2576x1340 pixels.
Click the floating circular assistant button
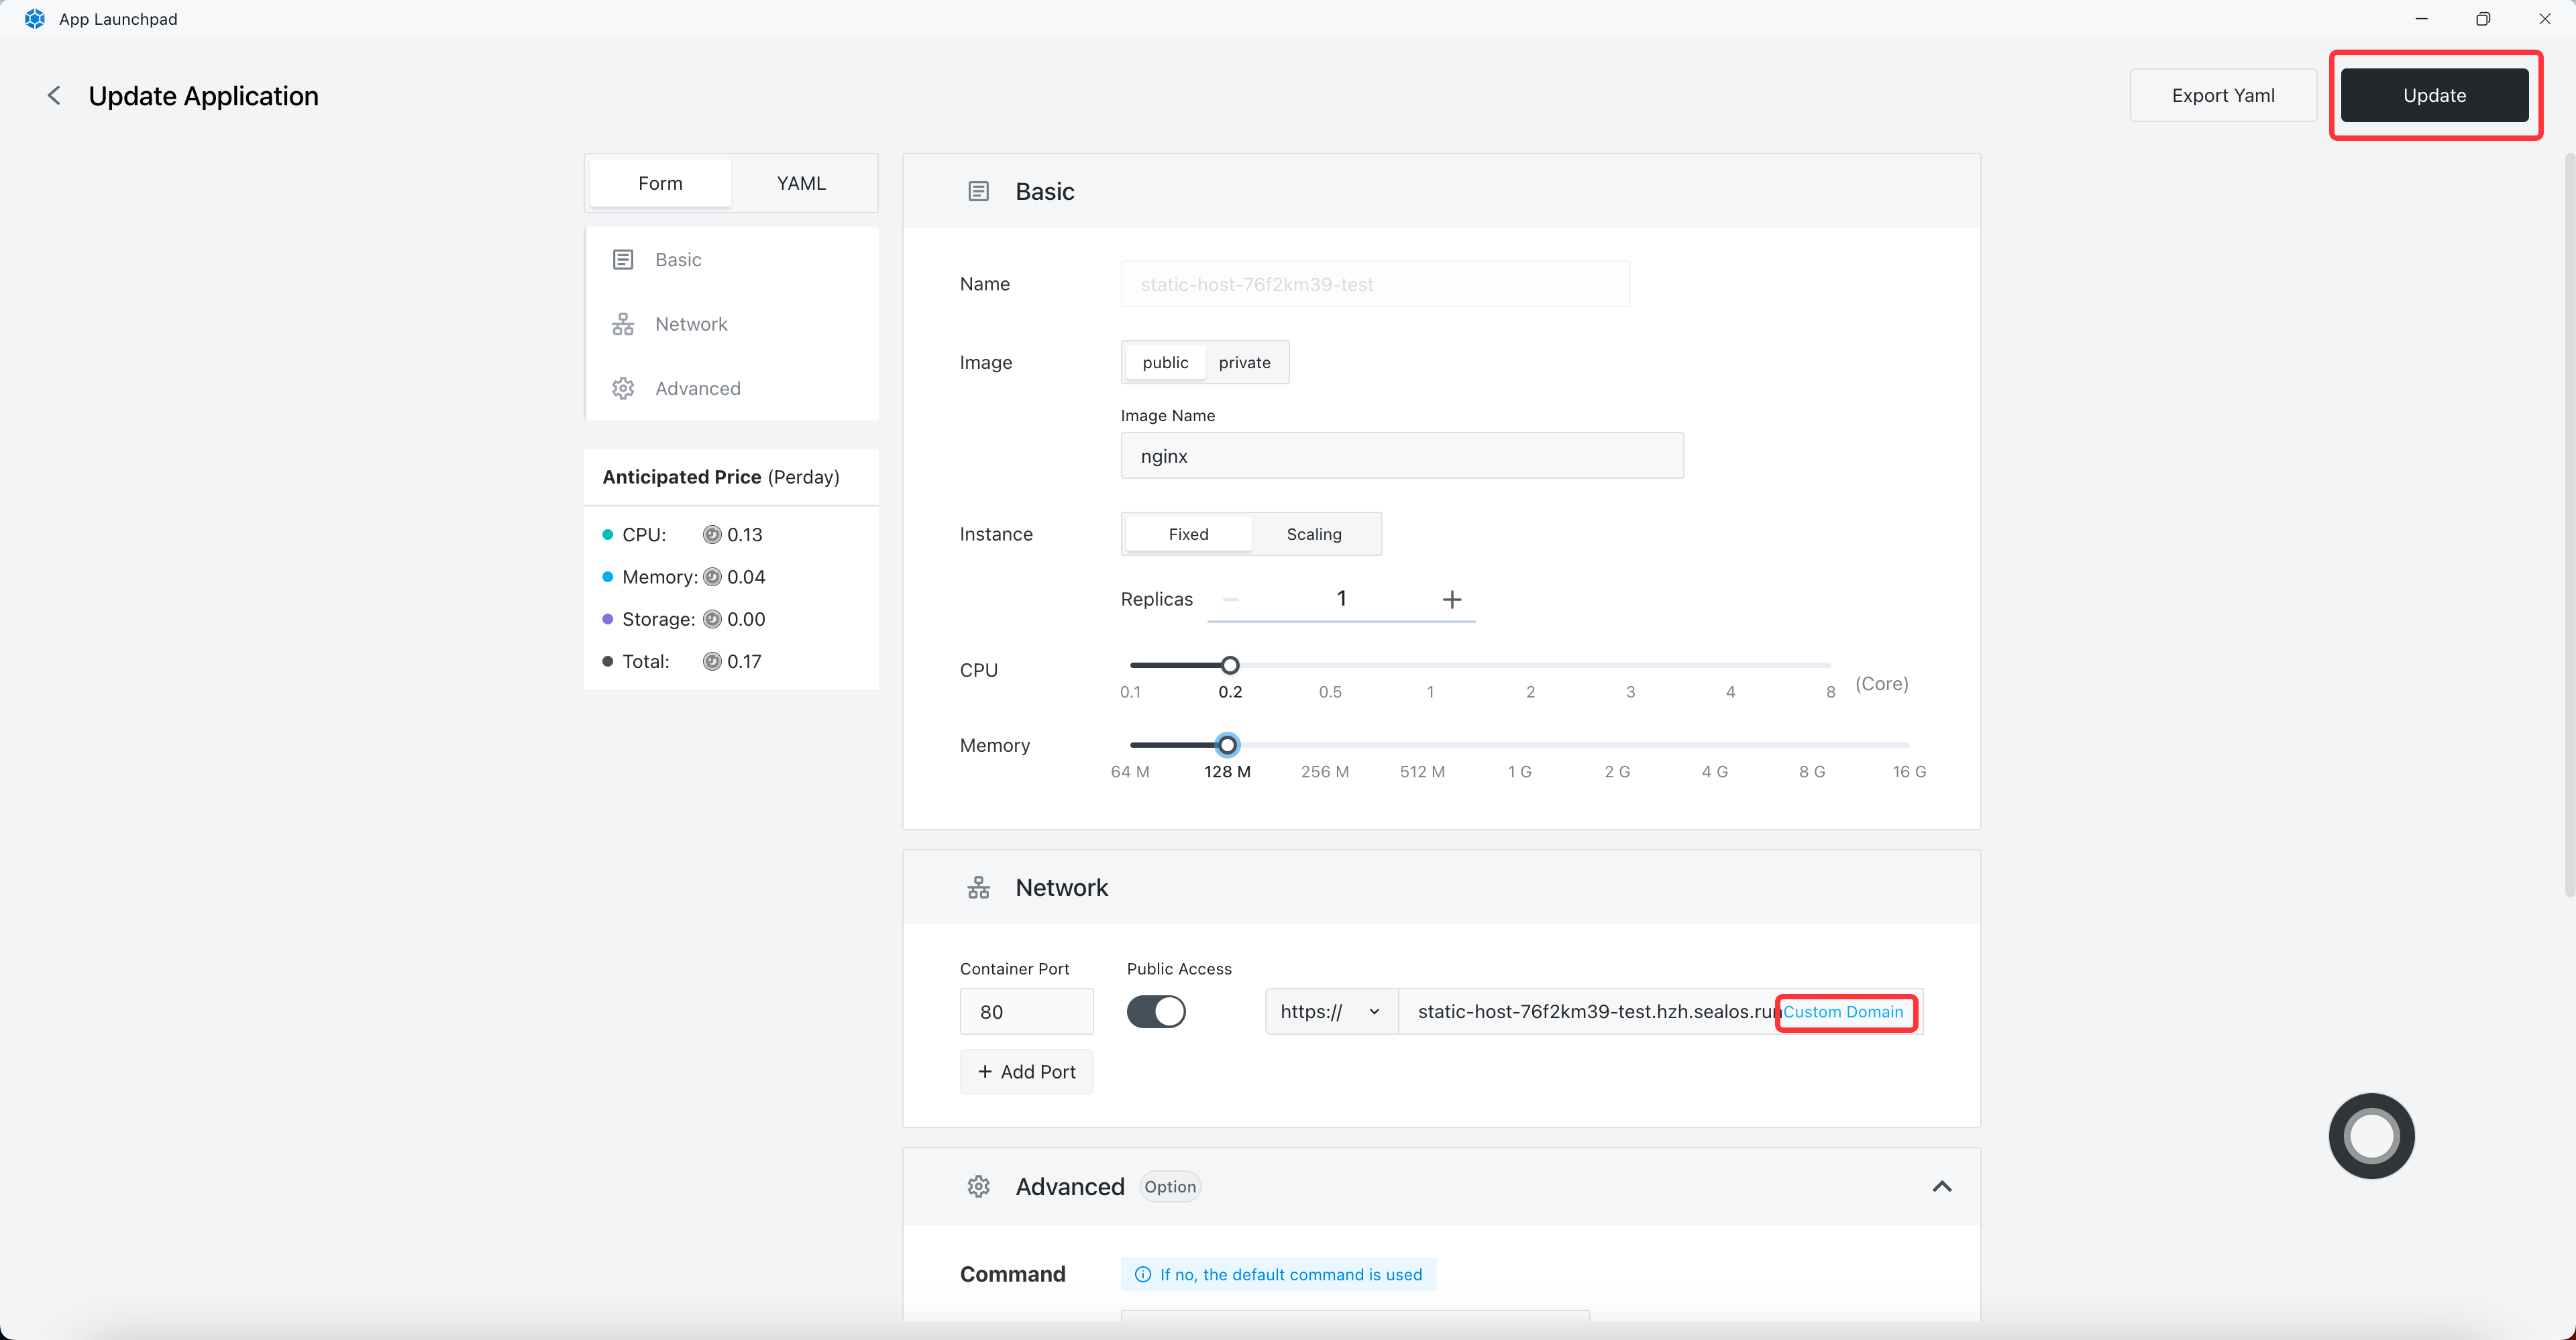(2371, 1136)
